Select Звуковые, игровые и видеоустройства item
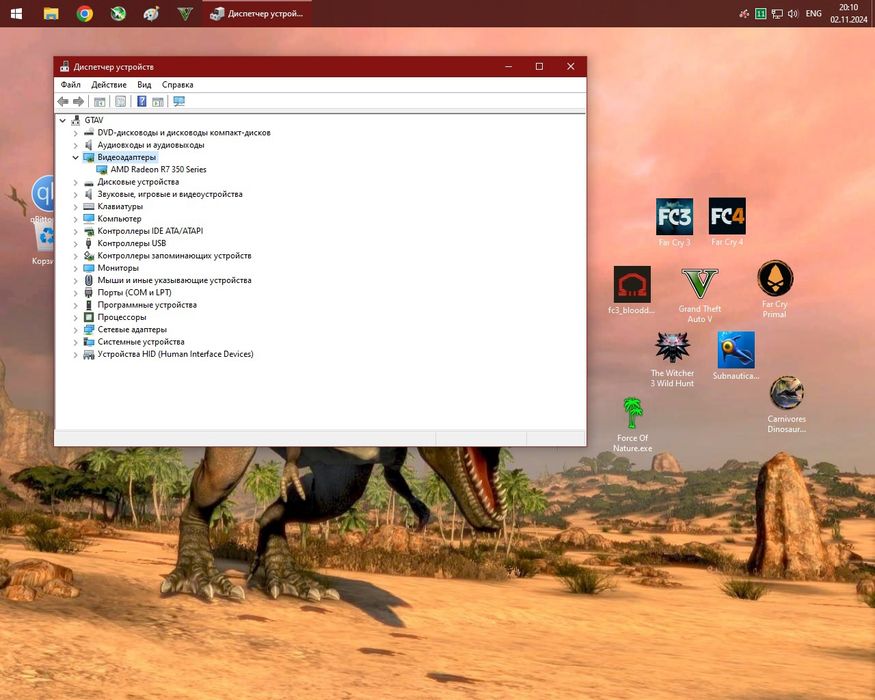The height and width of the screenshot is (700, 875). tap(170, 194)
